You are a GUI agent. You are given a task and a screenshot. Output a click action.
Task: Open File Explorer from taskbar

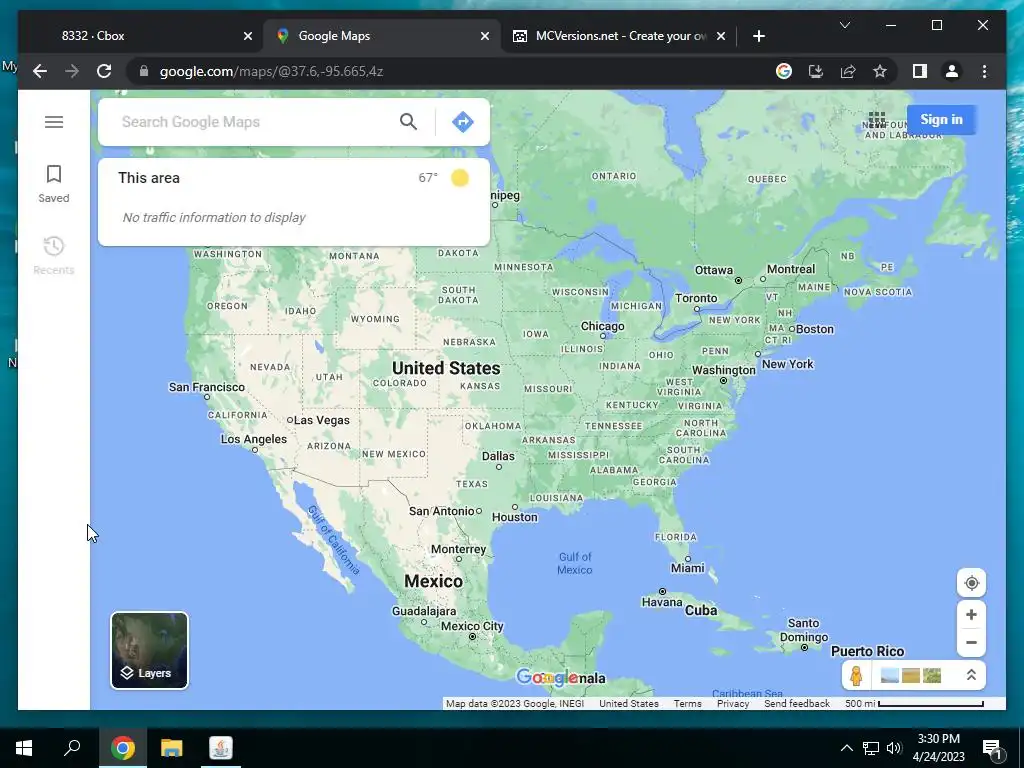pos(171,748)
